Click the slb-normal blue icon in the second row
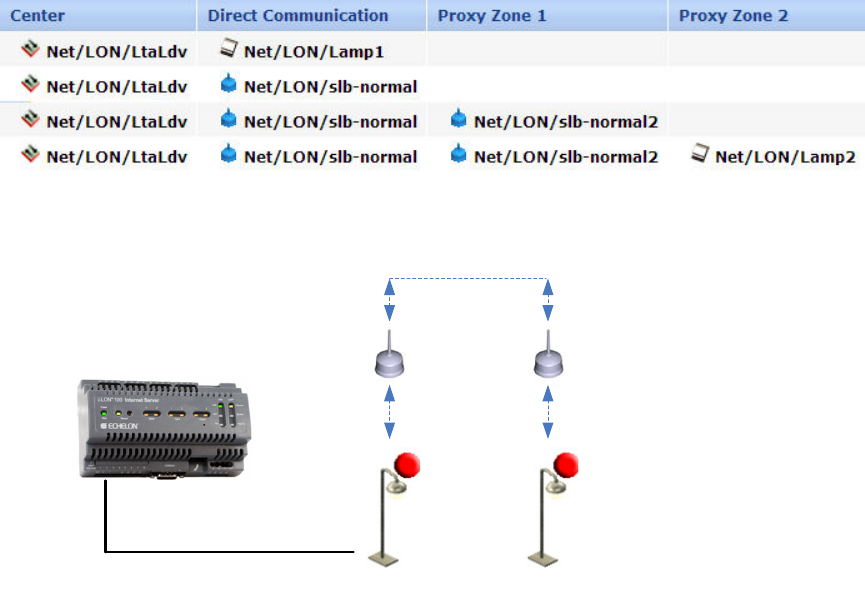This screenshot has width=865, height=594. pyautogui.click(x=228, y=84)
